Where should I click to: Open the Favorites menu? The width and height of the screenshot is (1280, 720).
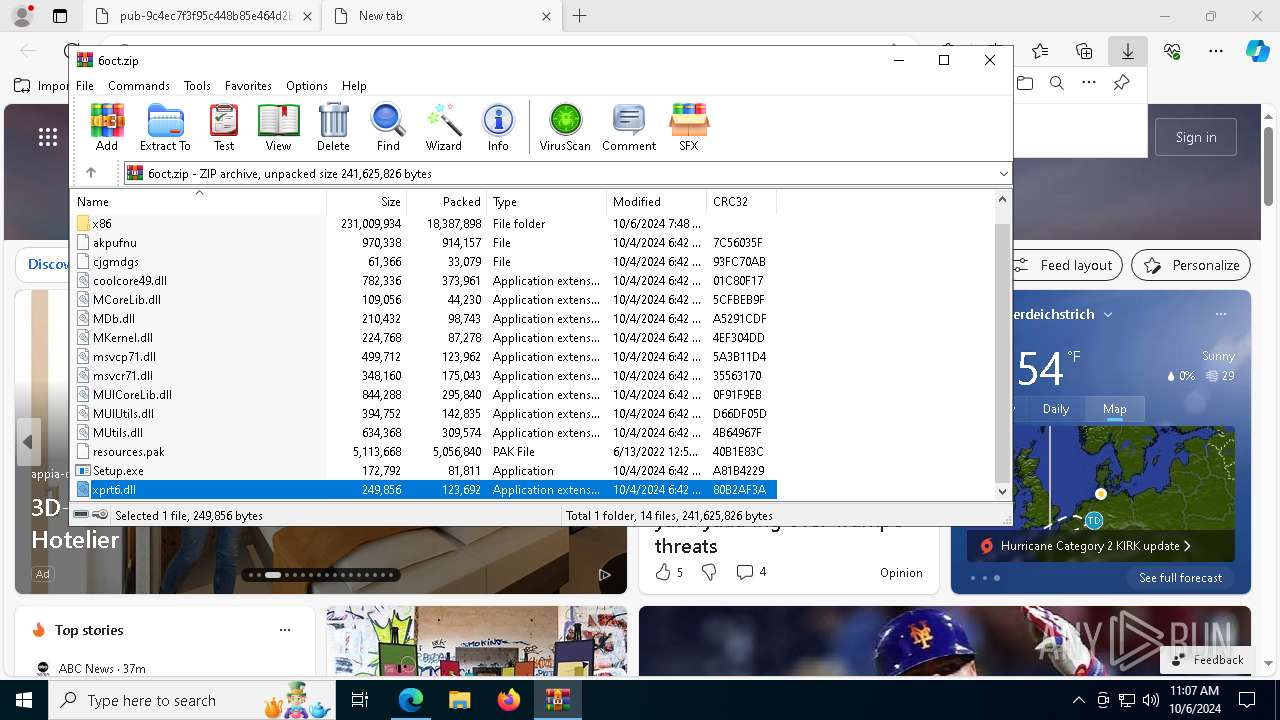click(248, 86)
